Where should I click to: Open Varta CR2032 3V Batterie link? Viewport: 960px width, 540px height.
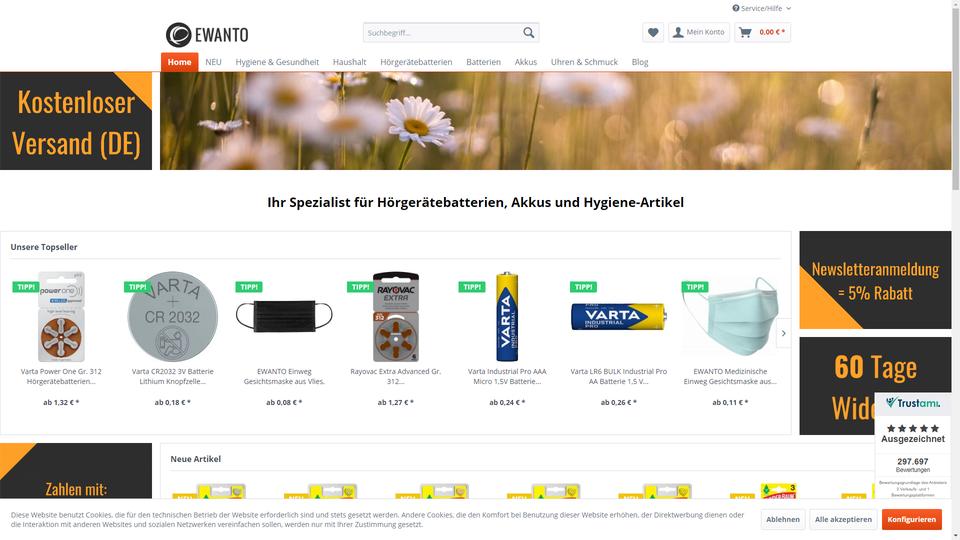click(173, 376)
